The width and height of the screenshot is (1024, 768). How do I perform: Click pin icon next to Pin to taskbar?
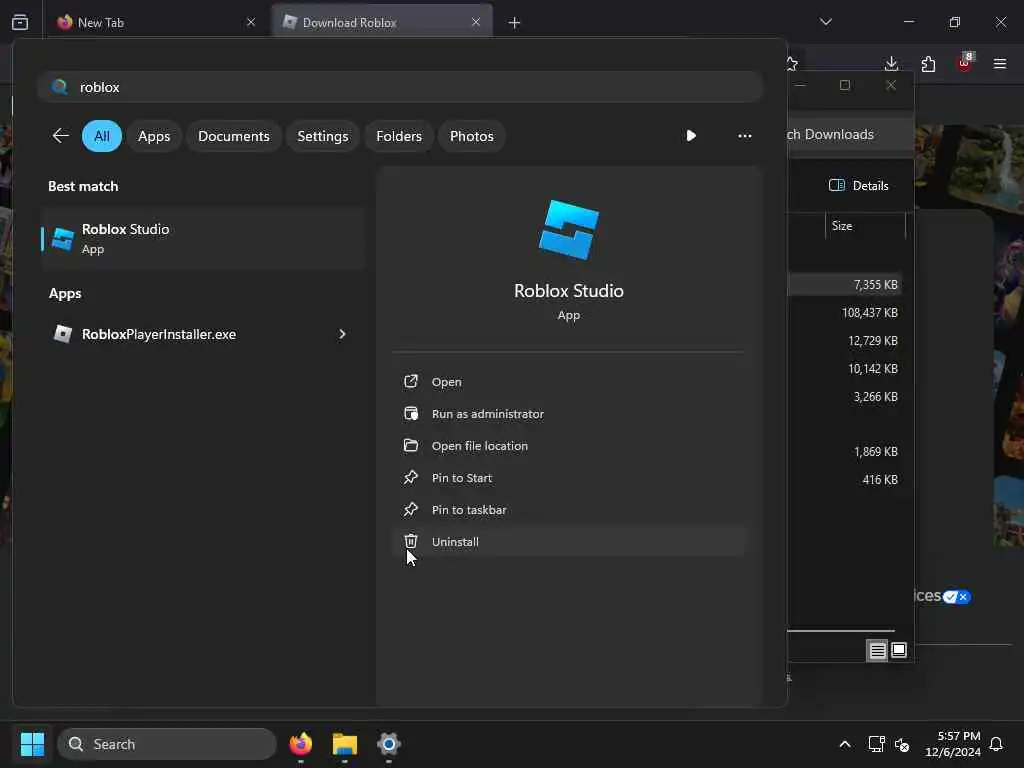coord(411,509)
